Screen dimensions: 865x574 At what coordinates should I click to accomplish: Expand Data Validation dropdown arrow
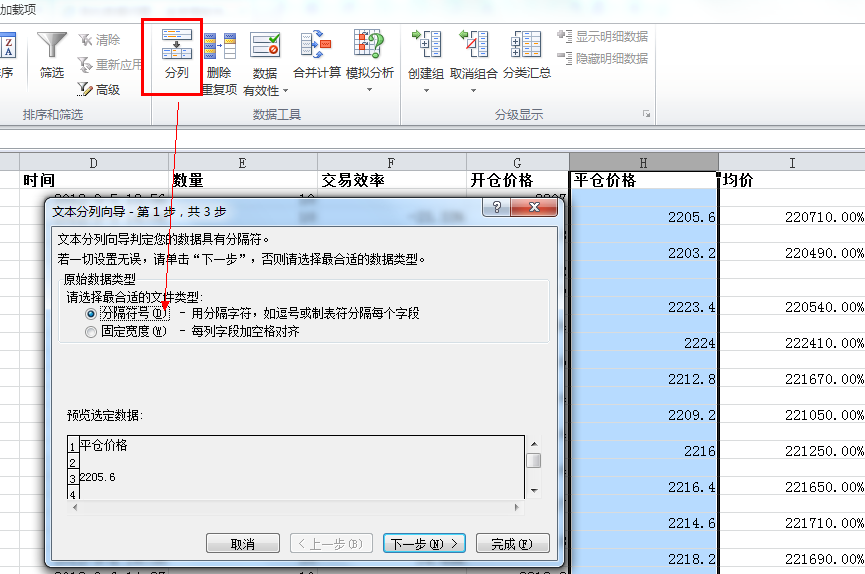(x=285, y=91)
